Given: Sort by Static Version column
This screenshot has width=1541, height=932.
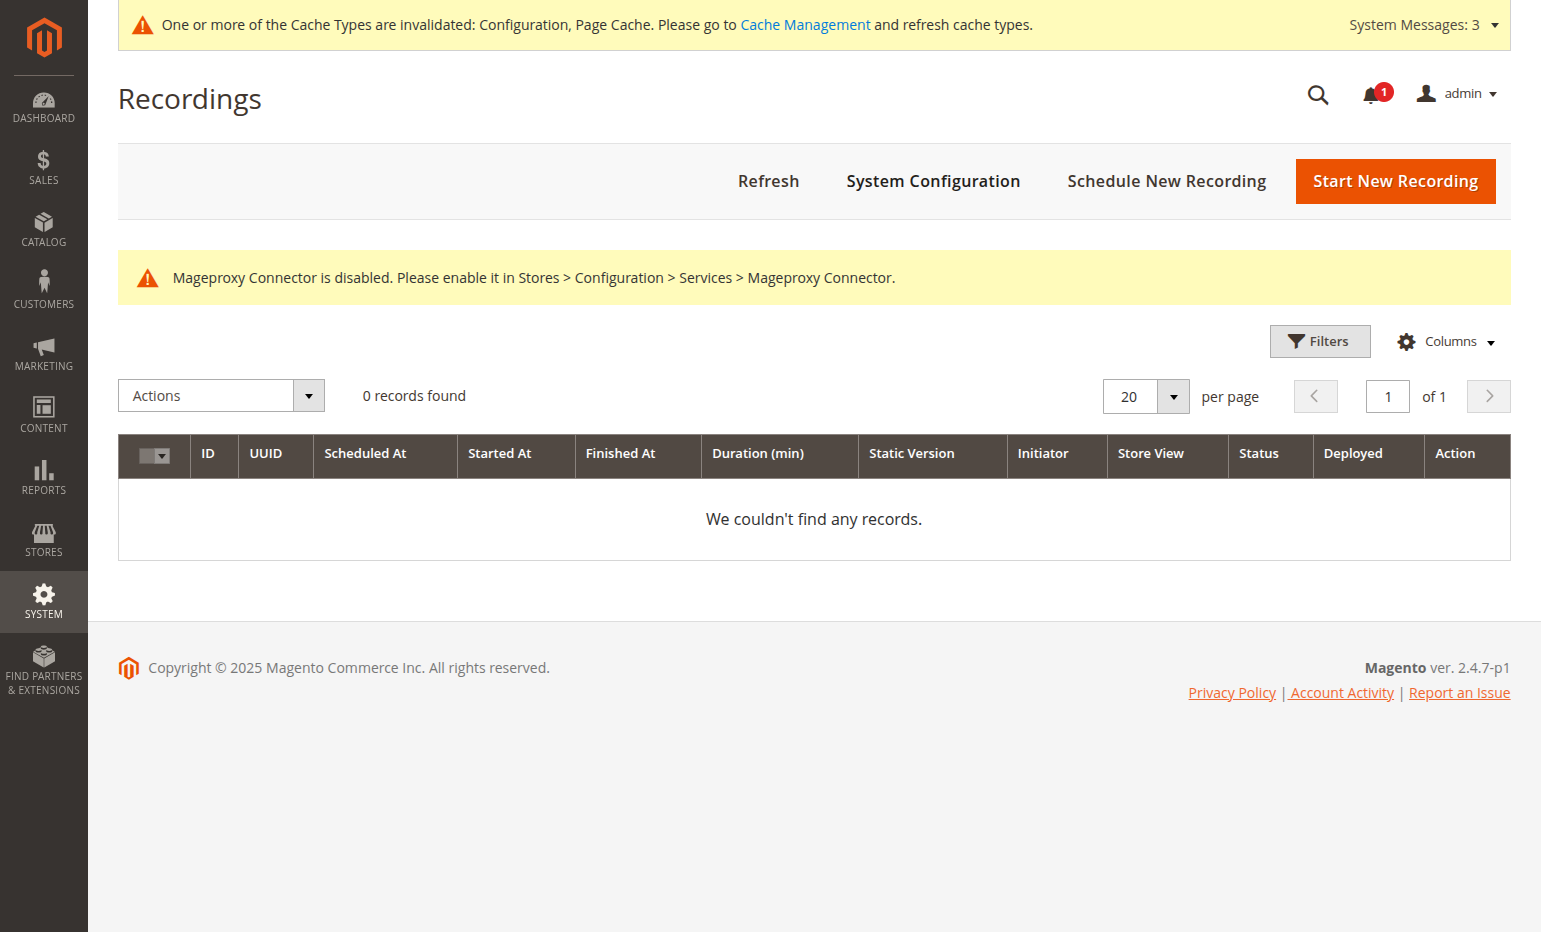Looking at the screenshot, I should (x=933, y=454).
